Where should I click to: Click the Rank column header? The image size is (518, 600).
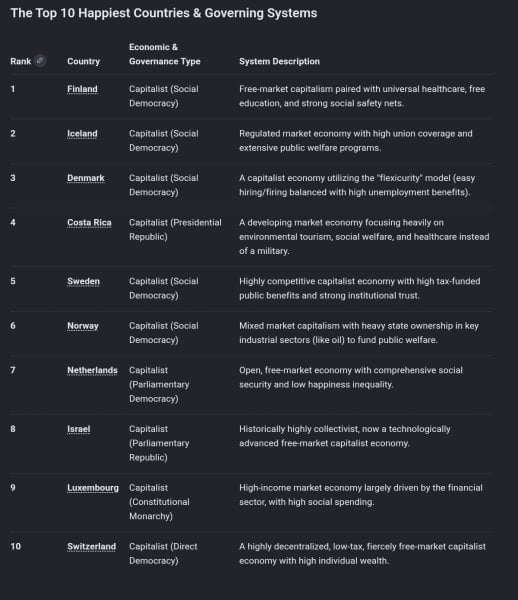point(21,61)
